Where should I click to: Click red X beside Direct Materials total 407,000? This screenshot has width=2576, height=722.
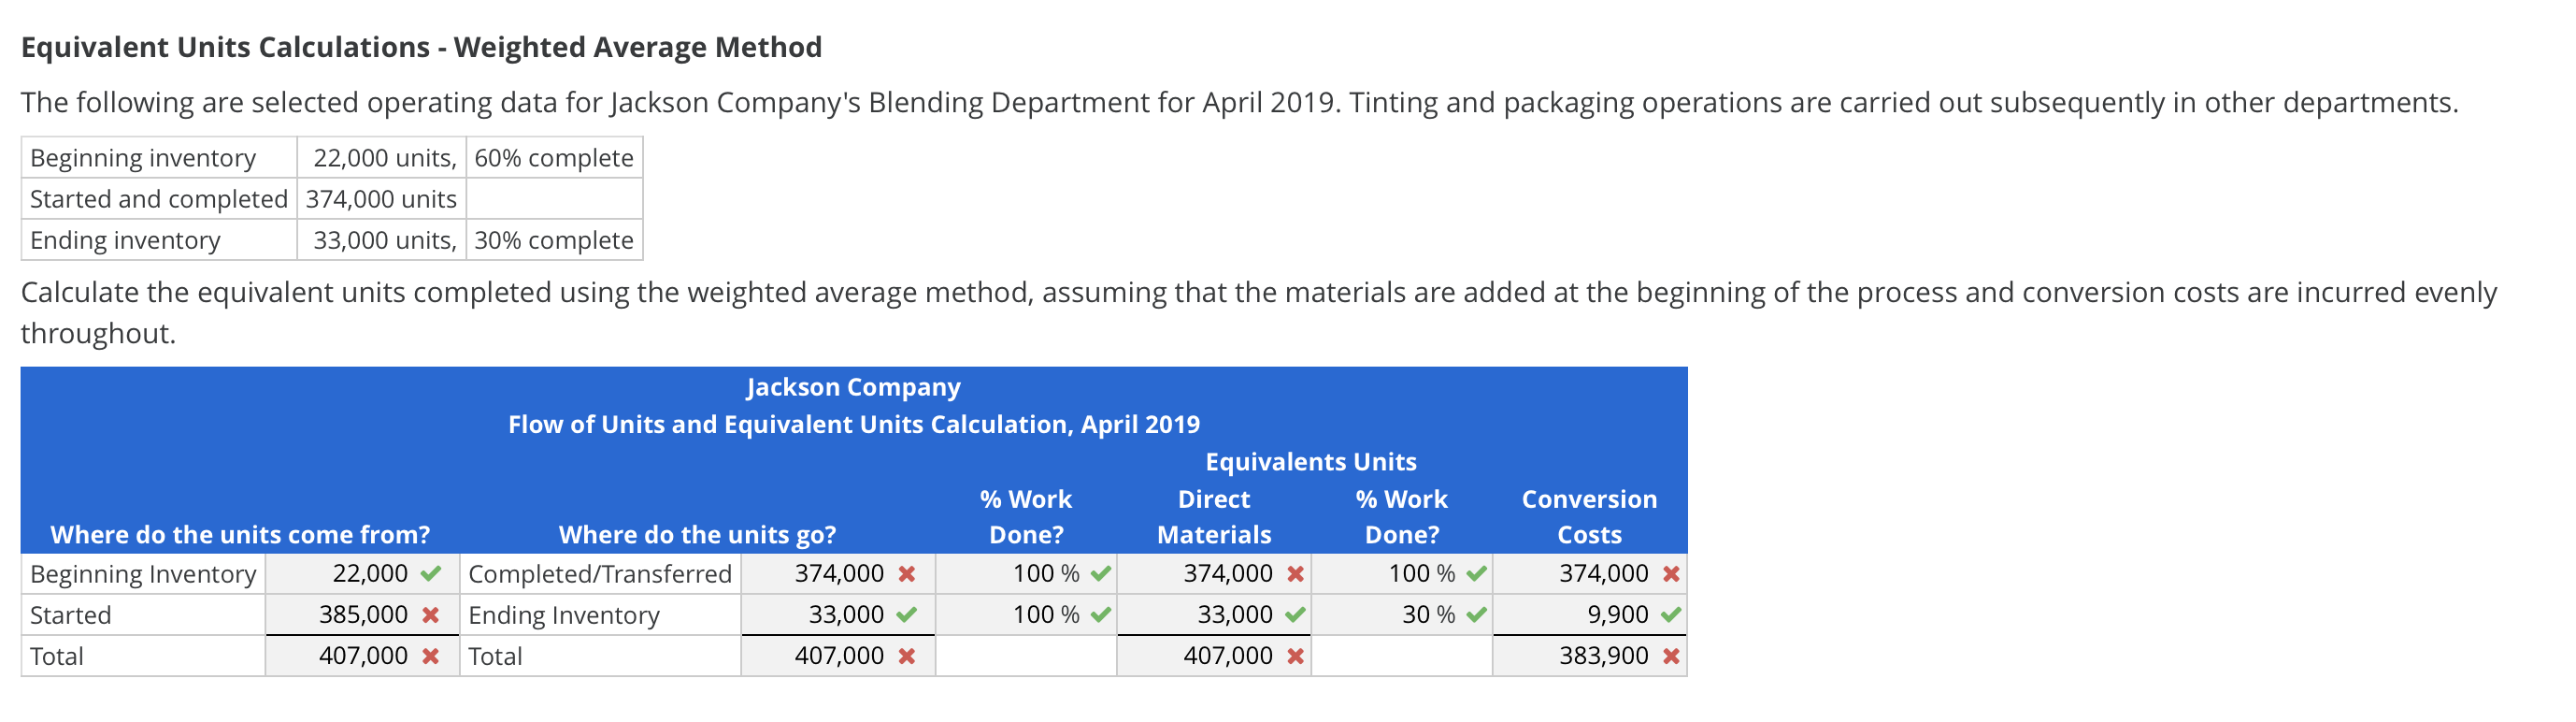point(1295,656)
